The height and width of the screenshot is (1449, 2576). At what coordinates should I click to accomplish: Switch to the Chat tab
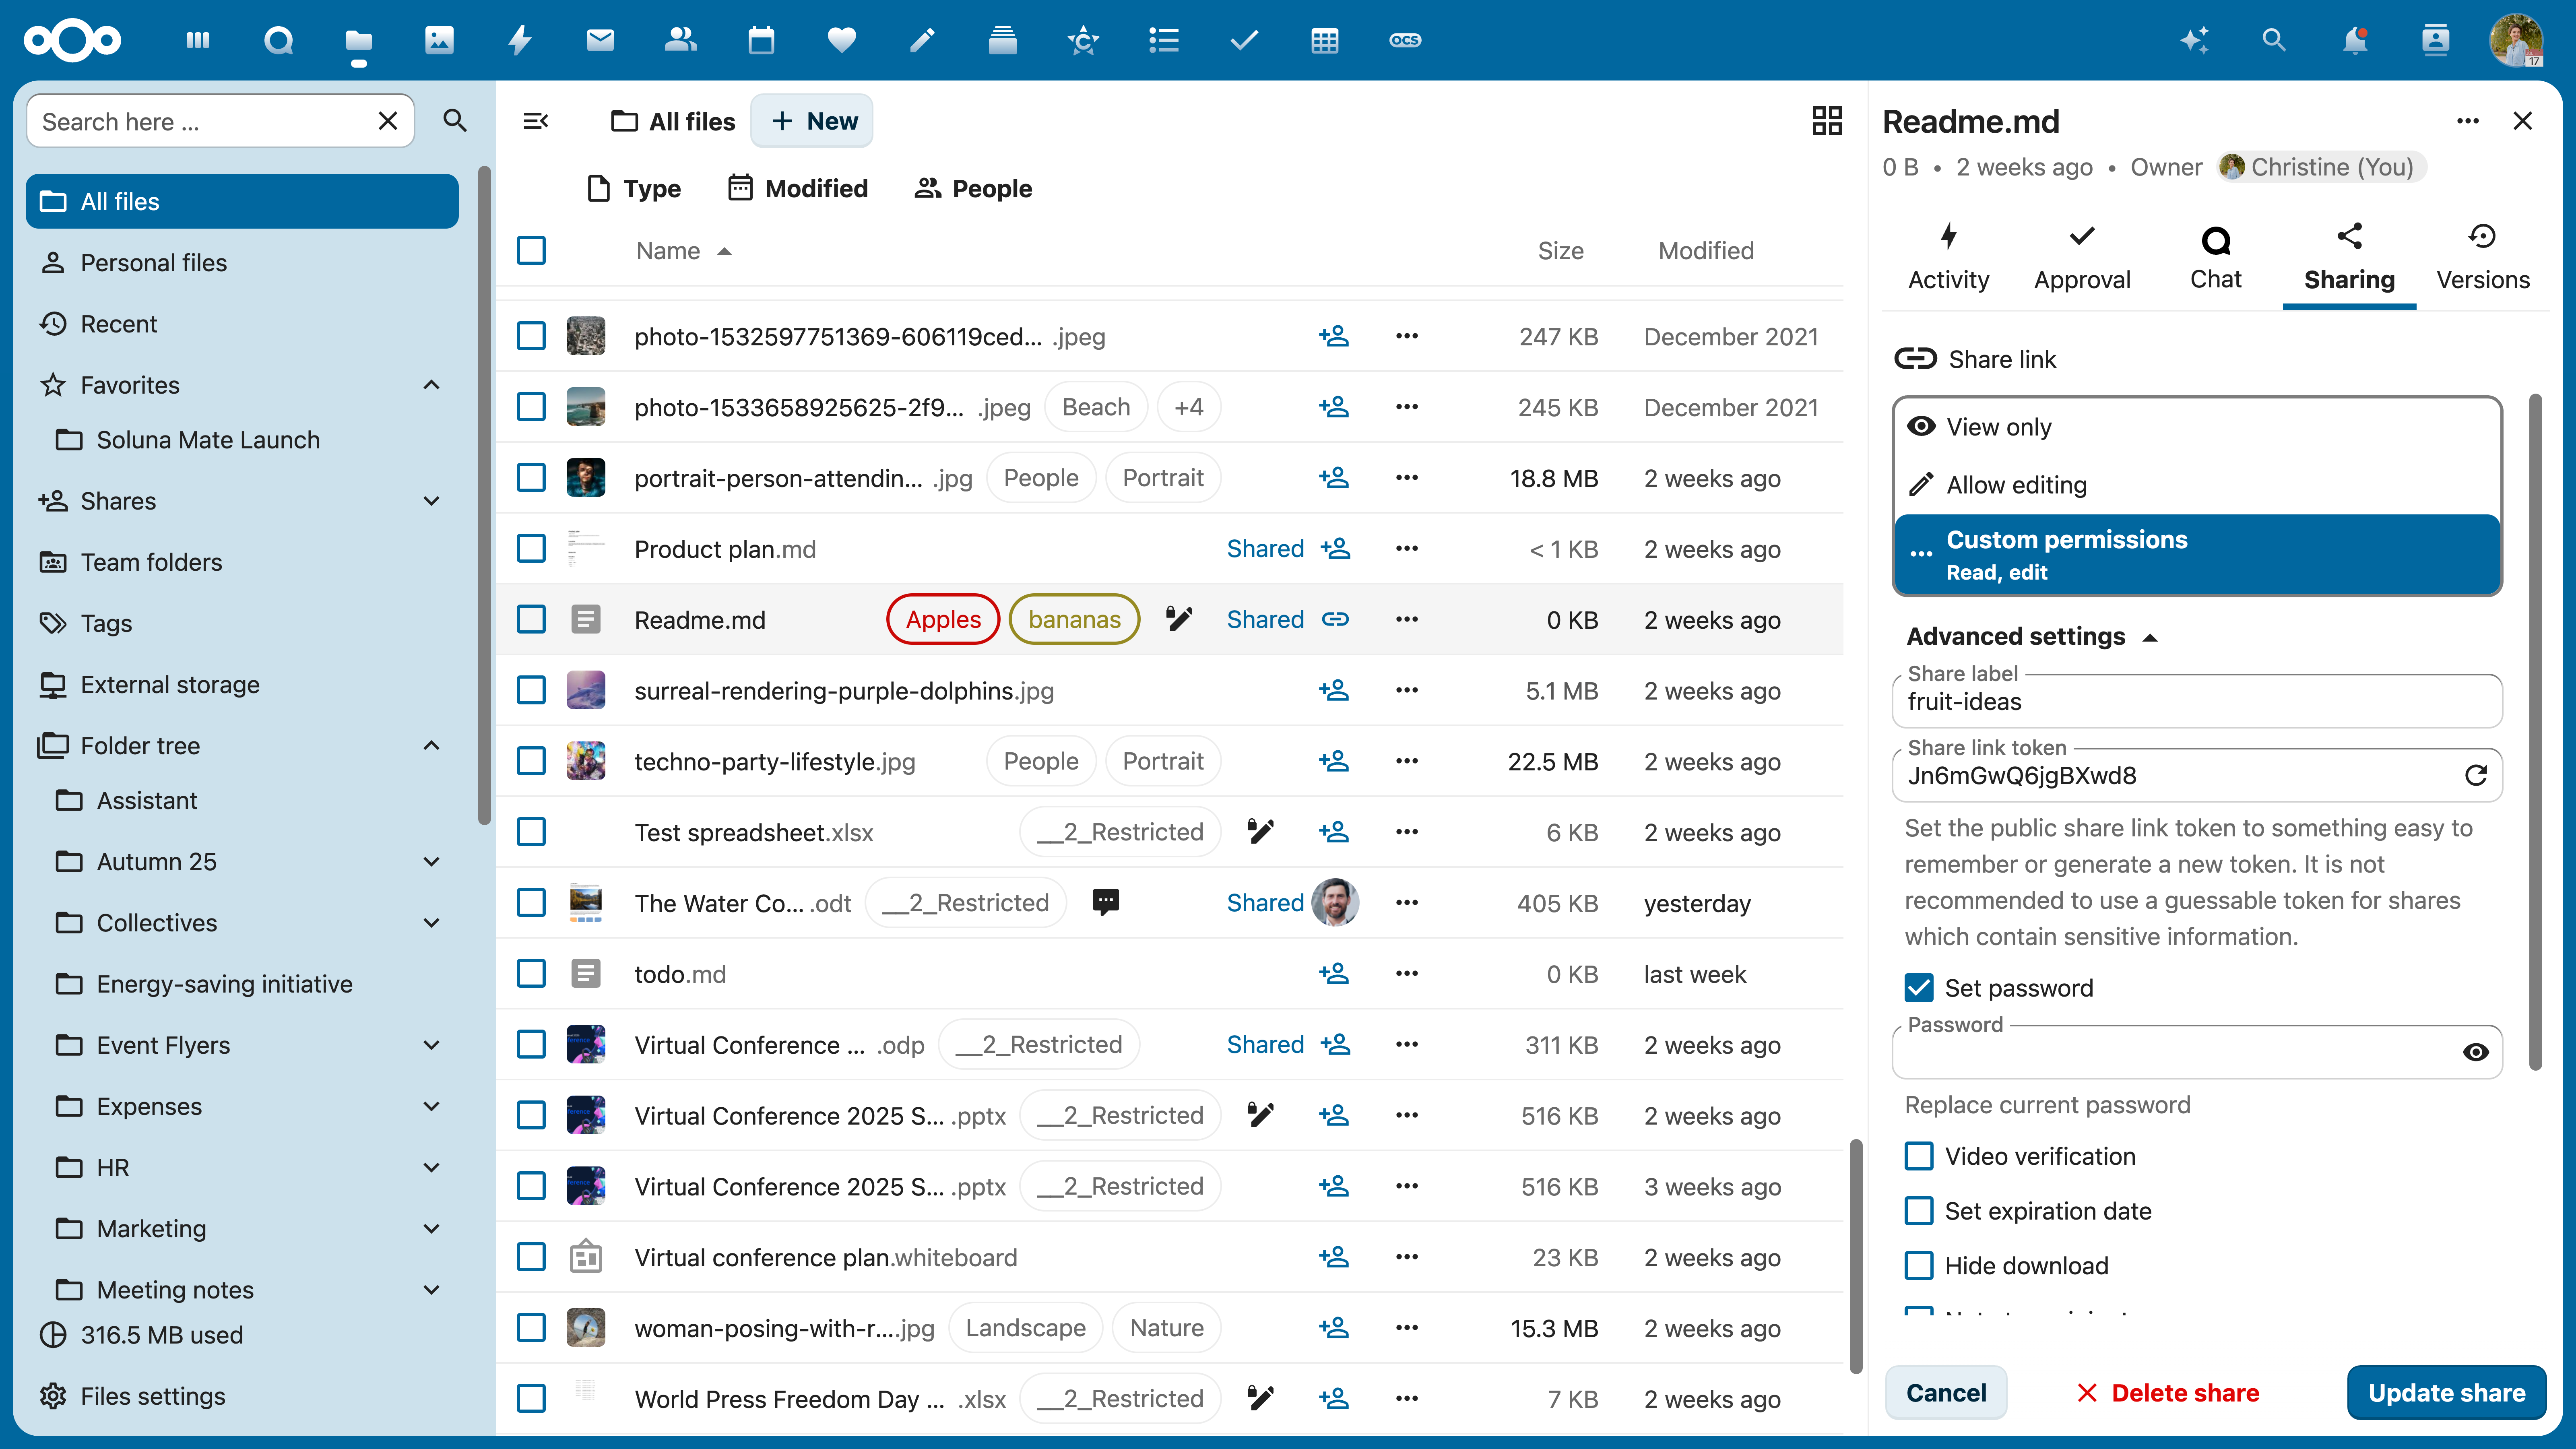[x=2216, y=257]
